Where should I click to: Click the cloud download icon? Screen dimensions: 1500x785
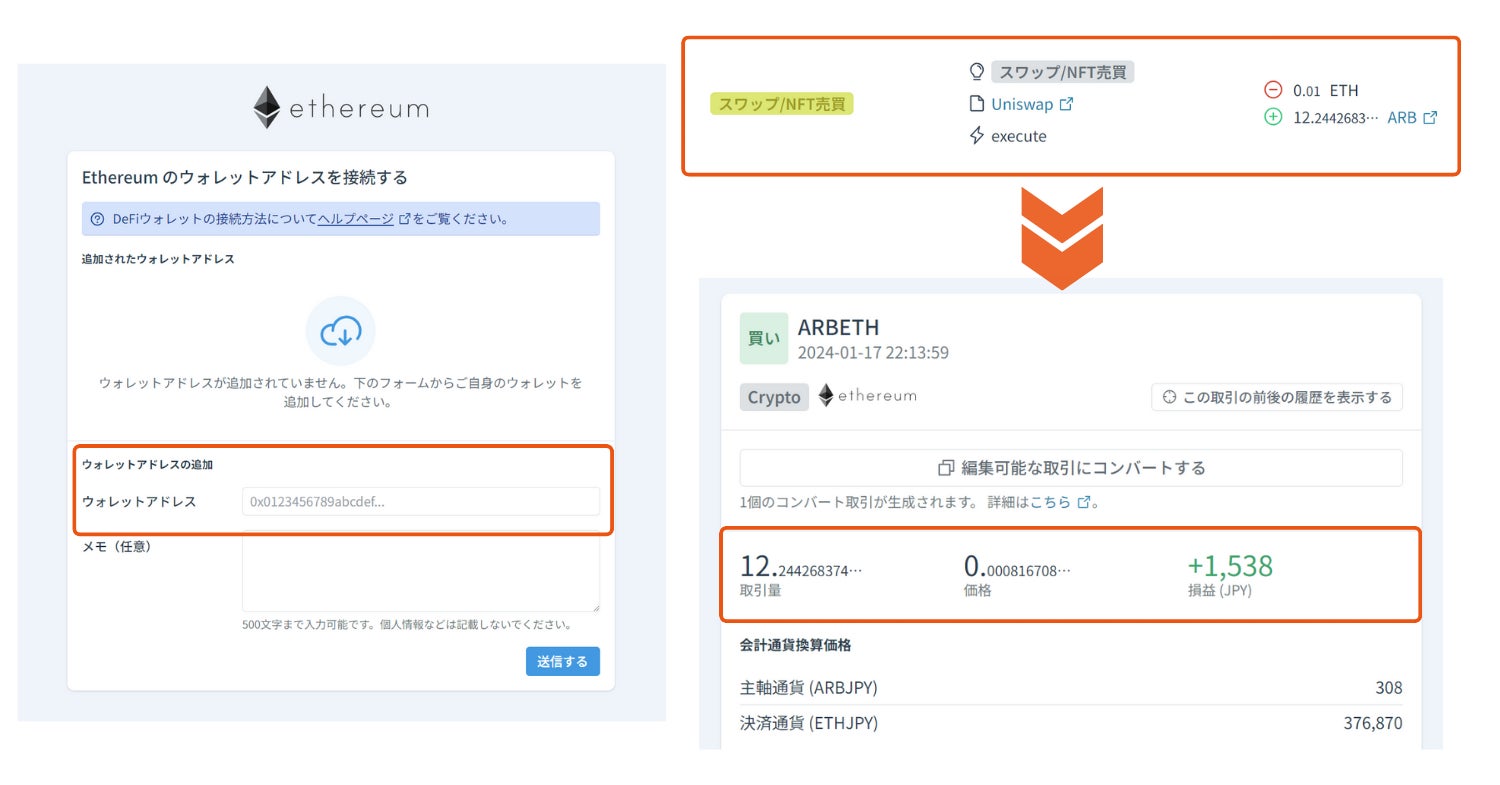click(x=341, y=331)
